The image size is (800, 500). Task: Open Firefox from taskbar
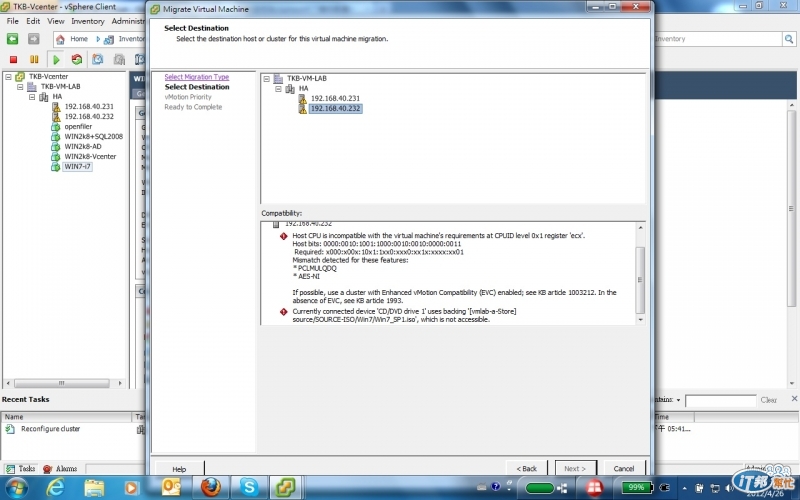click(x=210, y=487)
